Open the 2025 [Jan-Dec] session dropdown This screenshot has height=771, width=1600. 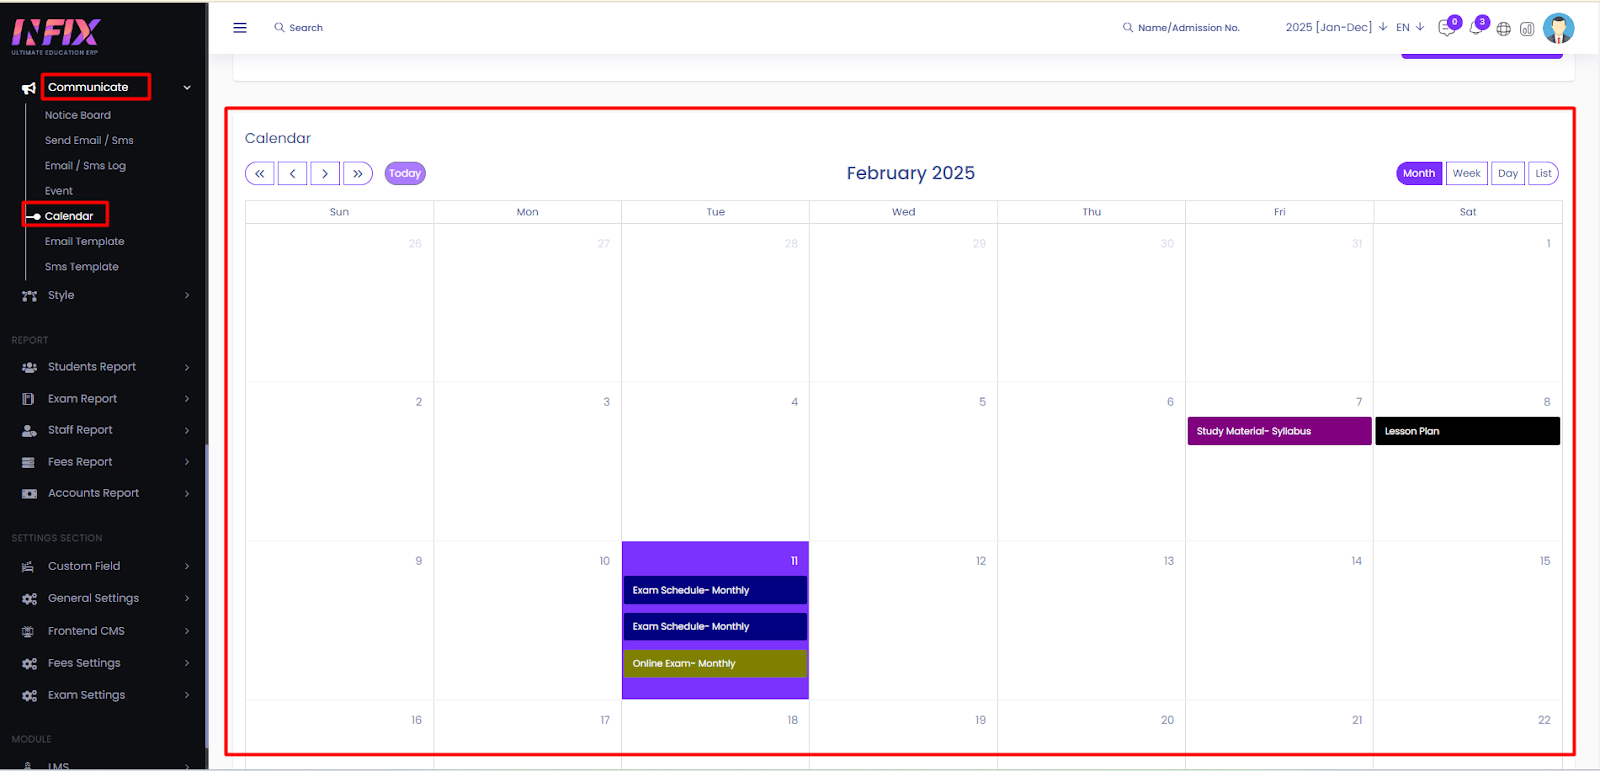(1336, 27)
